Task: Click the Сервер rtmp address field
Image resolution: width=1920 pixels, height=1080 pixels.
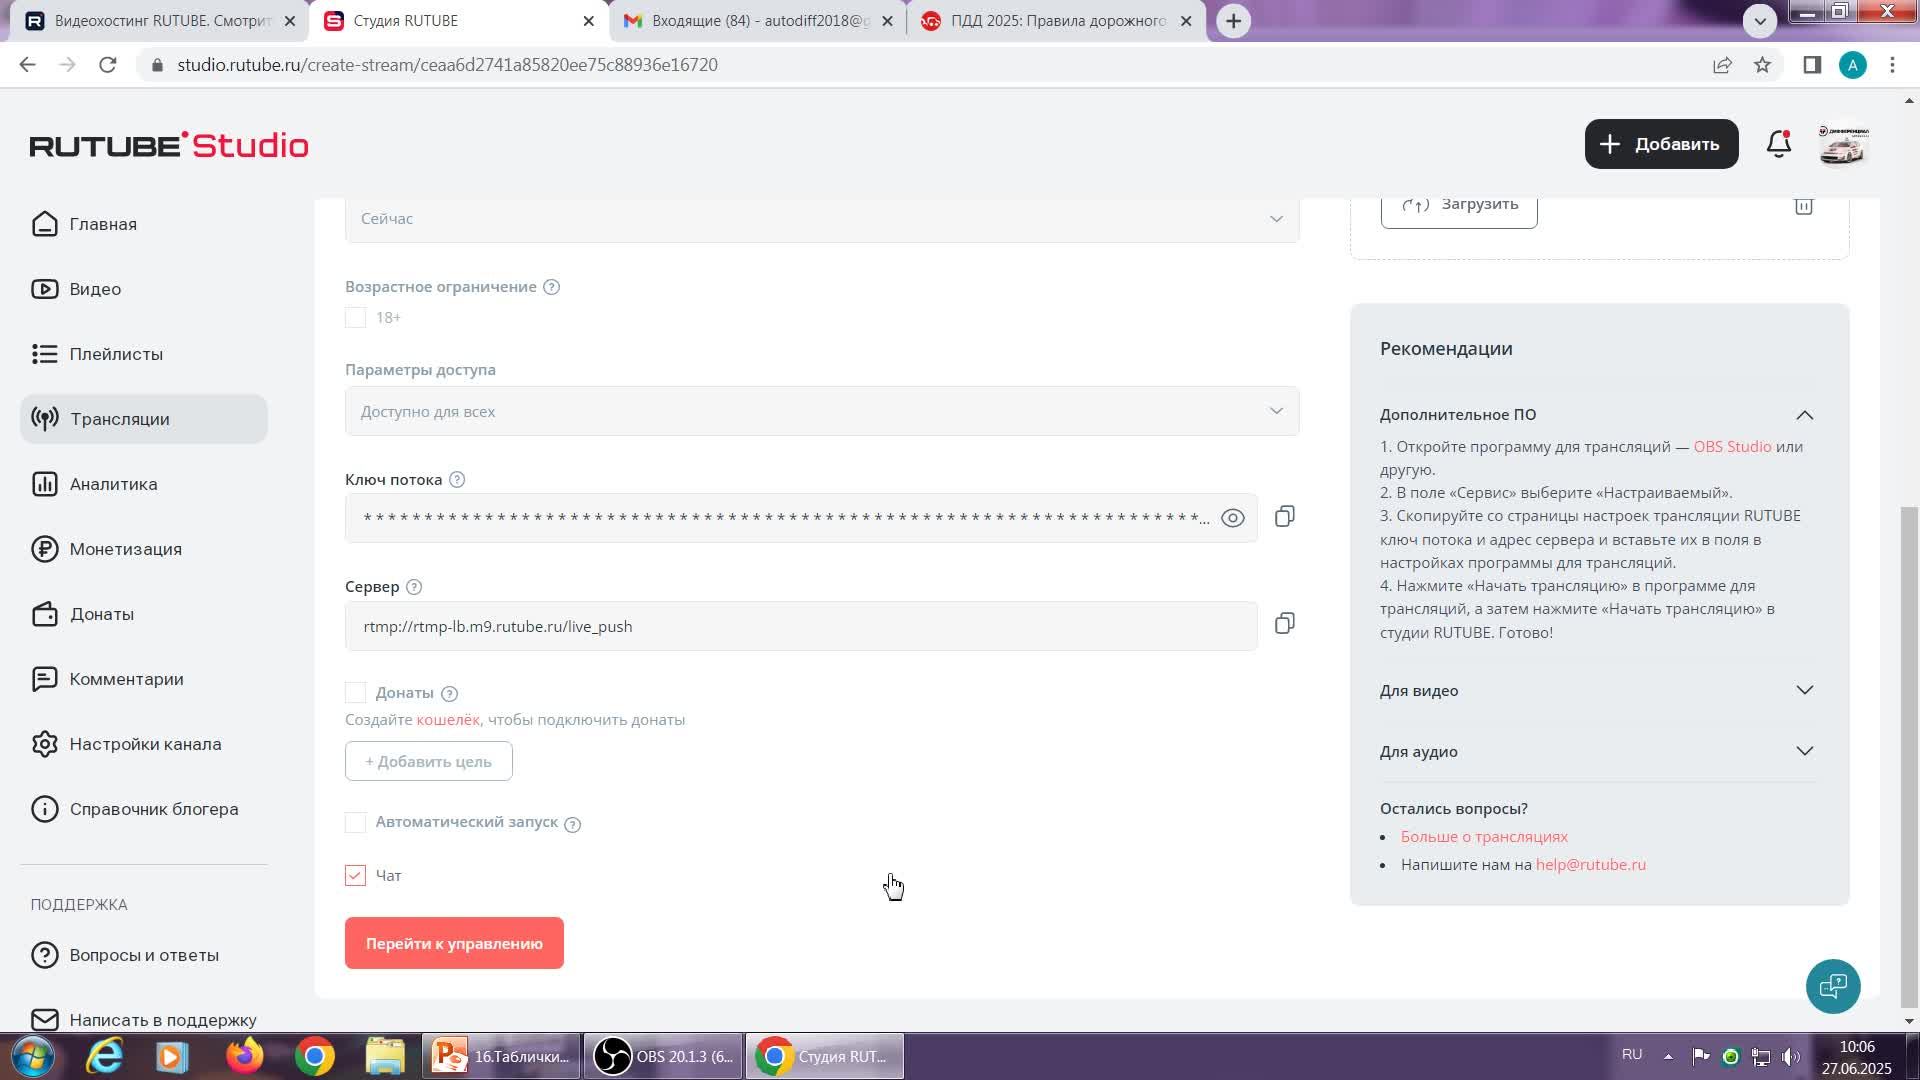Action: tap(800, 627)
